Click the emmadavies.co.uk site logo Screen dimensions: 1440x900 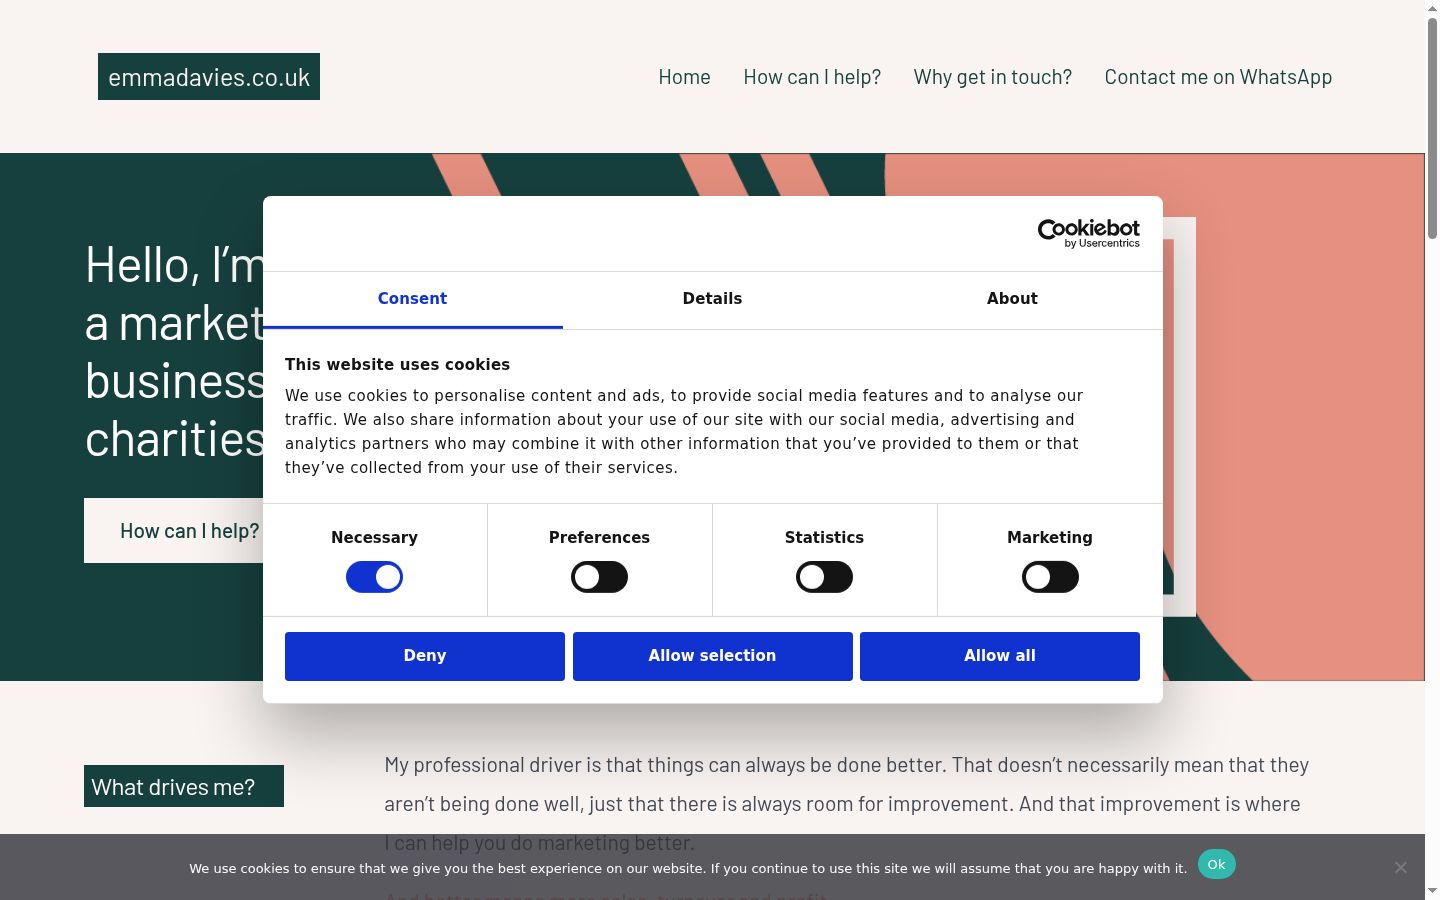click(209, 77)
